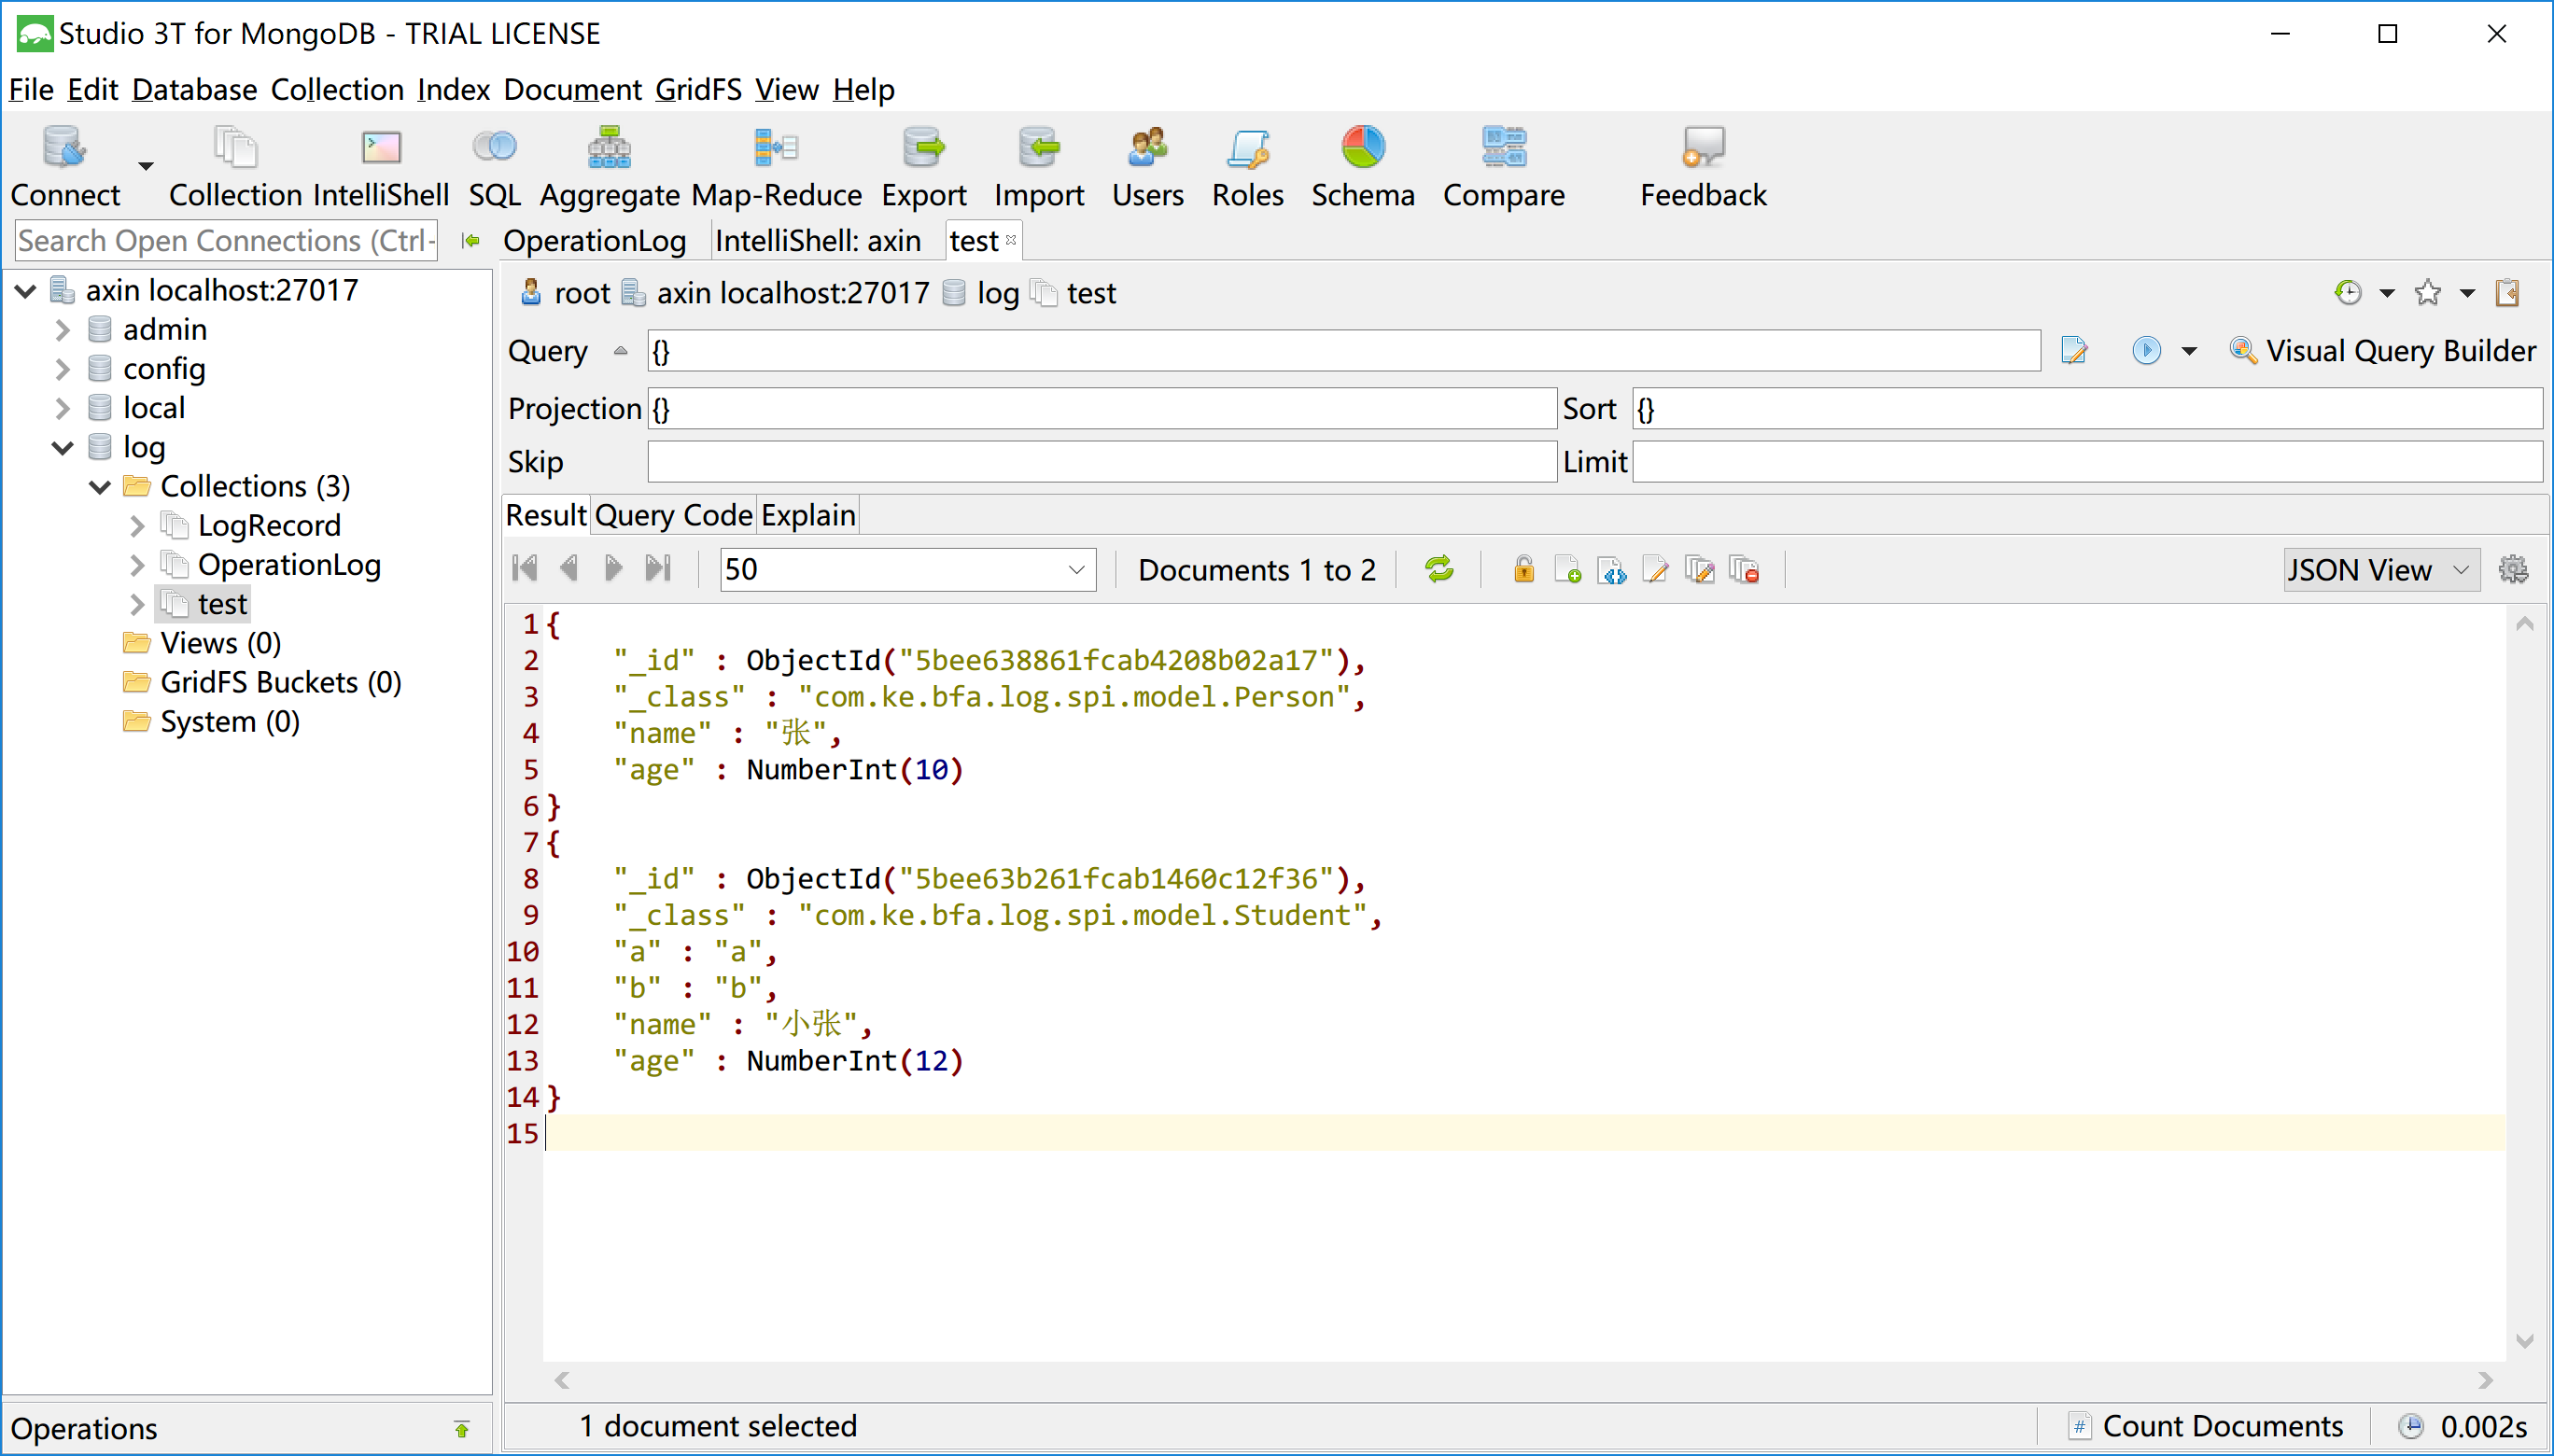Go to the next results page

point(613,569)
